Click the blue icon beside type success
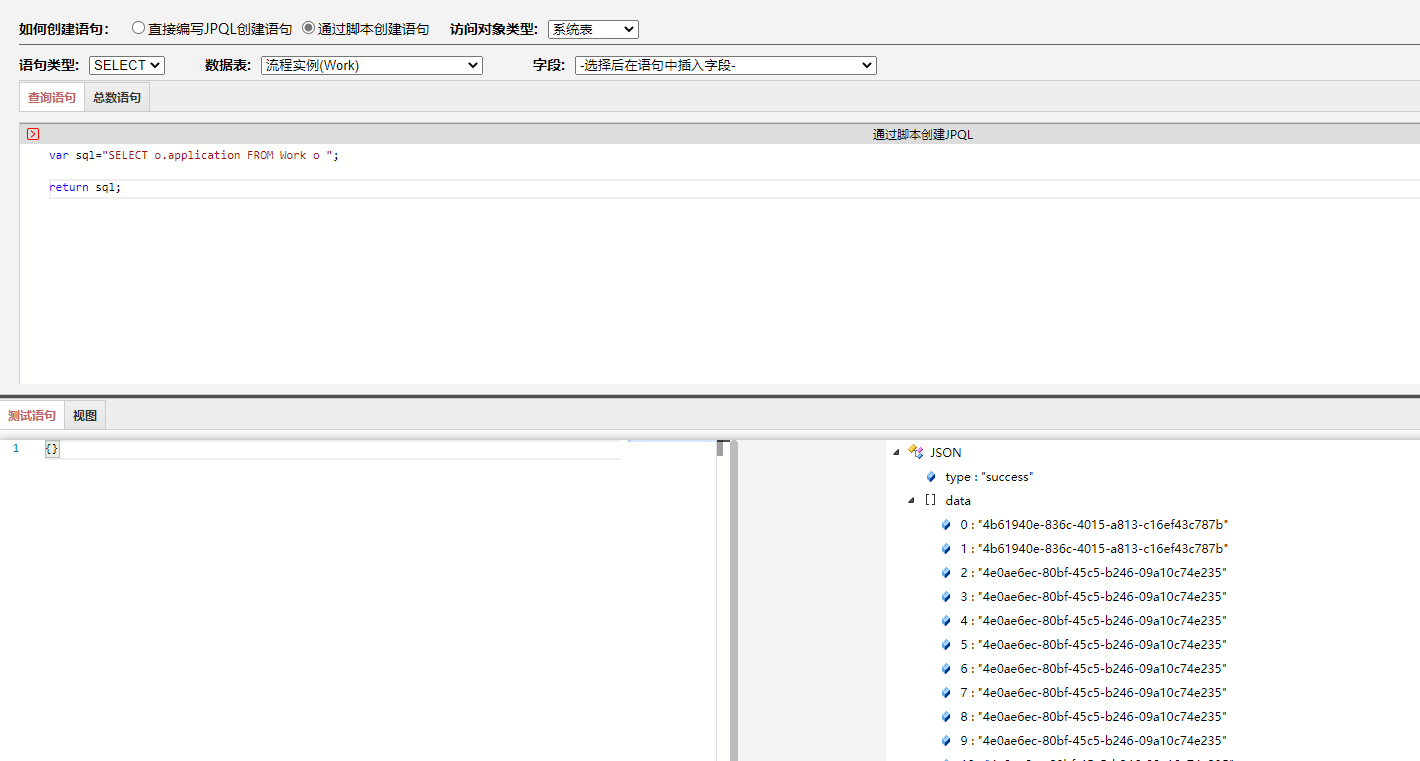 [x=932, y=477]
